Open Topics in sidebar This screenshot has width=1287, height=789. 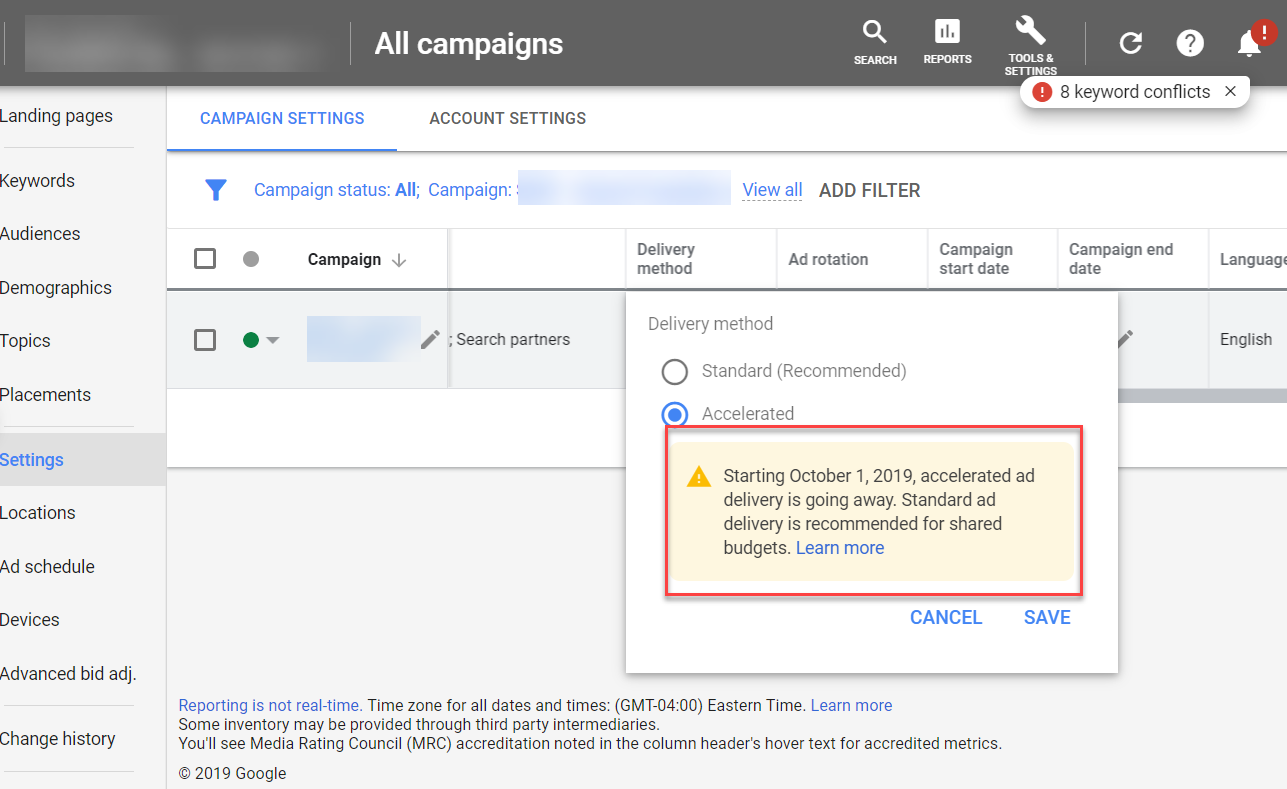click(25, 341)
